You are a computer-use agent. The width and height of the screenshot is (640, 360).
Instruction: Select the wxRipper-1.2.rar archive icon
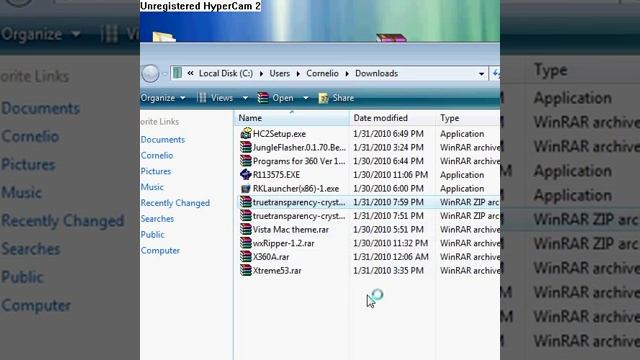[246, 243]
